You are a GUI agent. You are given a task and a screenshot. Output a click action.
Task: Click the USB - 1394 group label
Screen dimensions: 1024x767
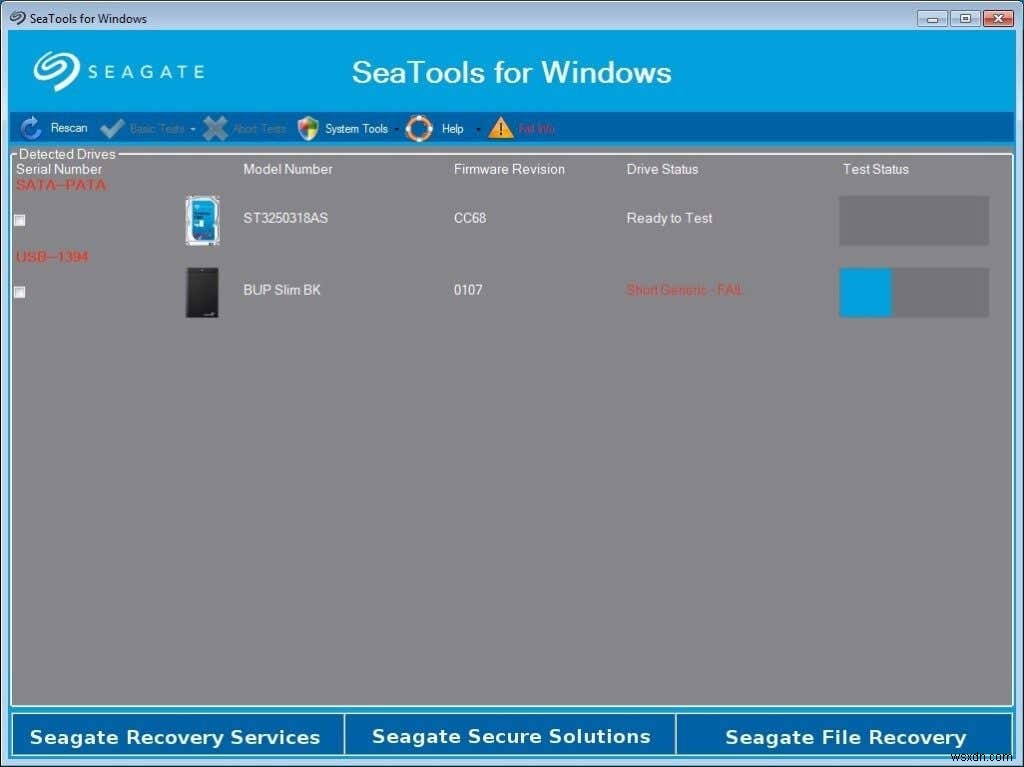point(52,257)
